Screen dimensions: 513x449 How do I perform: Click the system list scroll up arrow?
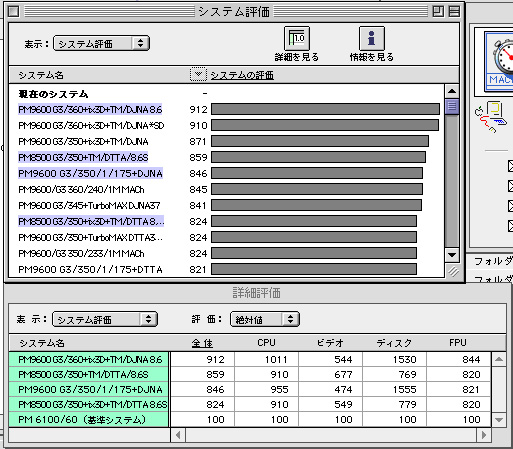(x=452, y=91)
